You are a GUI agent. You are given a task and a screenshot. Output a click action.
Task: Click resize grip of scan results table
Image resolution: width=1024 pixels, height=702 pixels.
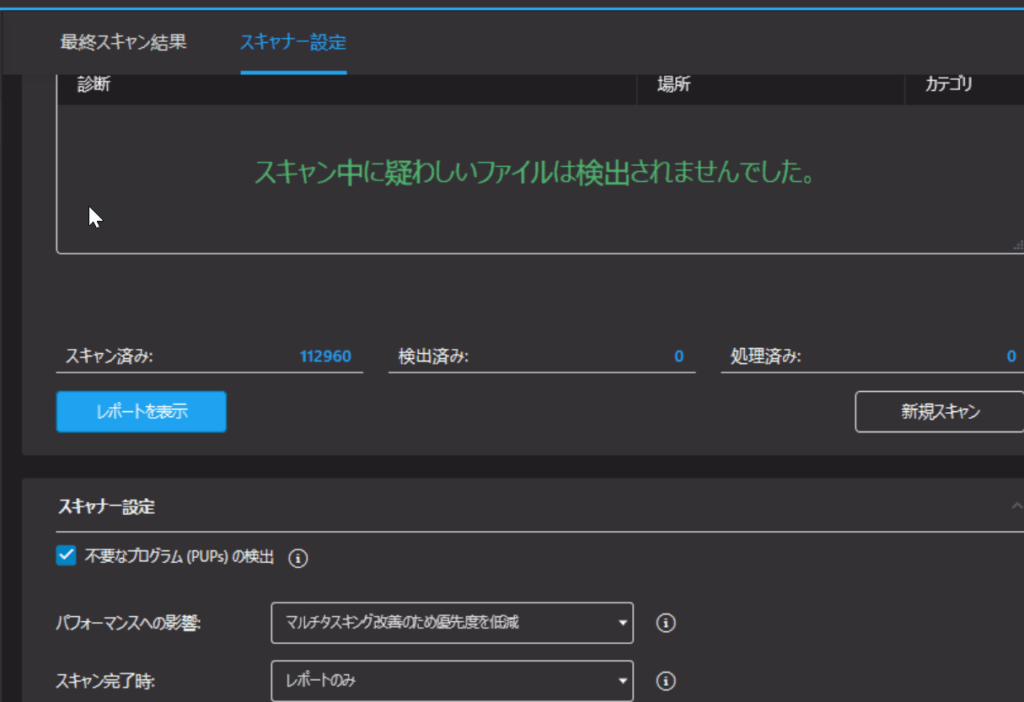click(1017, 245)
